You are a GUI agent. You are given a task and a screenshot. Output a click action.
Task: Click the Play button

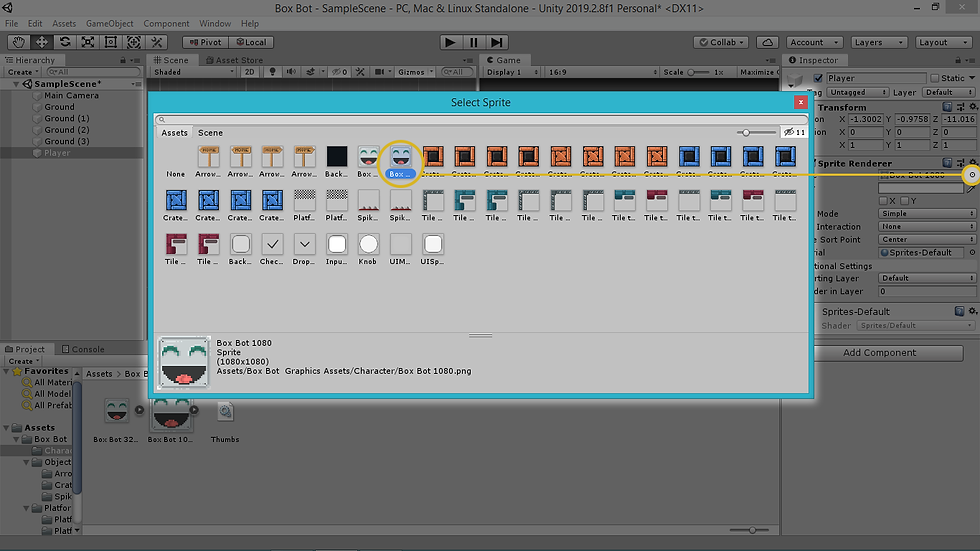[x=450, y=42]
